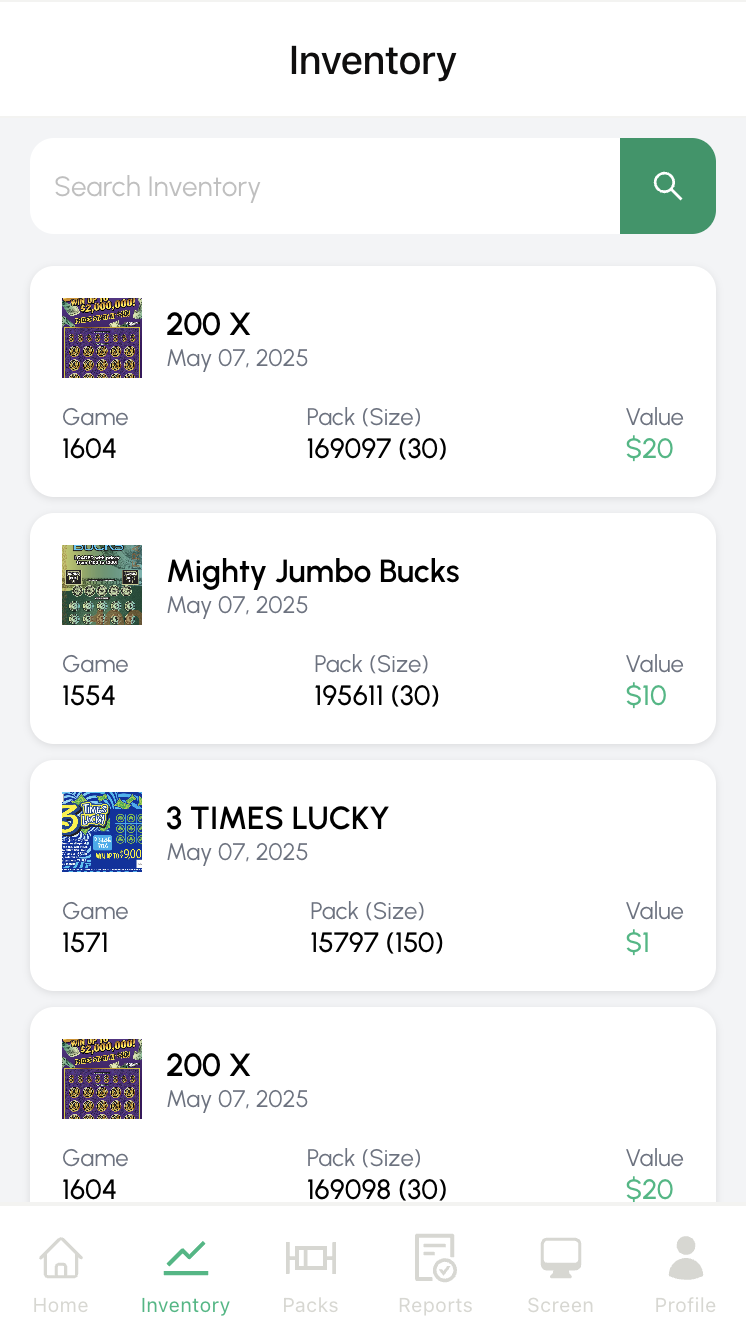746x1328 pixels.
Task: Tap the green search magnifier button
Action: 667,186
